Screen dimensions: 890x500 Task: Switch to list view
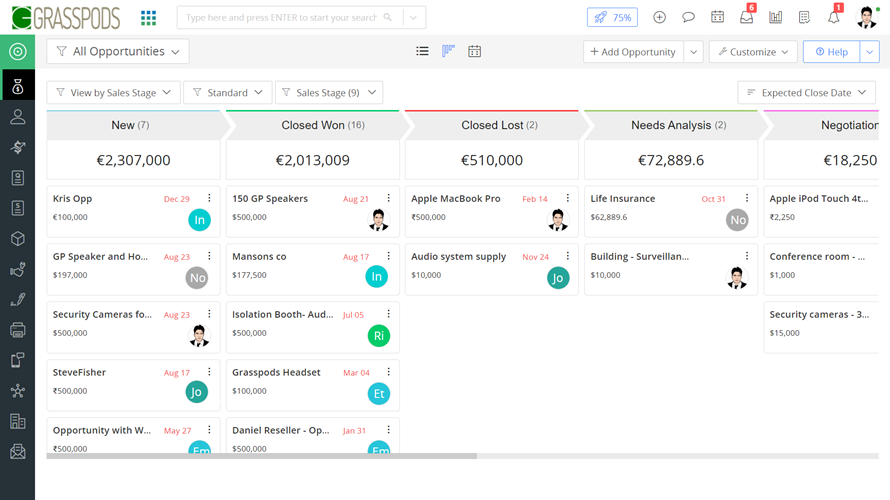(x=422, y=51)
